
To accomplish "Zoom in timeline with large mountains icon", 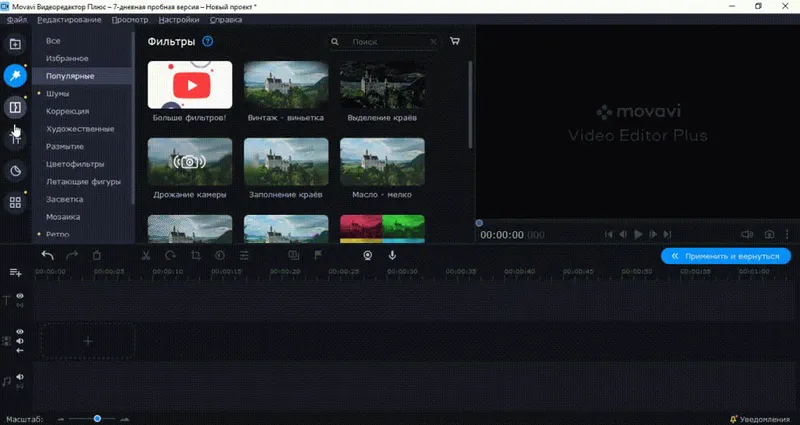I will (124, 419).
